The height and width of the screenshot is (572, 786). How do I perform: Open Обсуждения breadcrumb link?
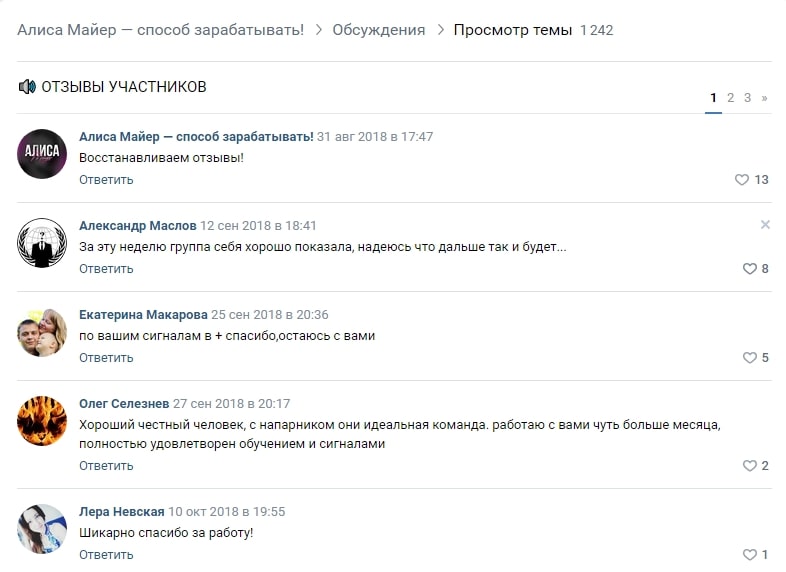point(378,30)
